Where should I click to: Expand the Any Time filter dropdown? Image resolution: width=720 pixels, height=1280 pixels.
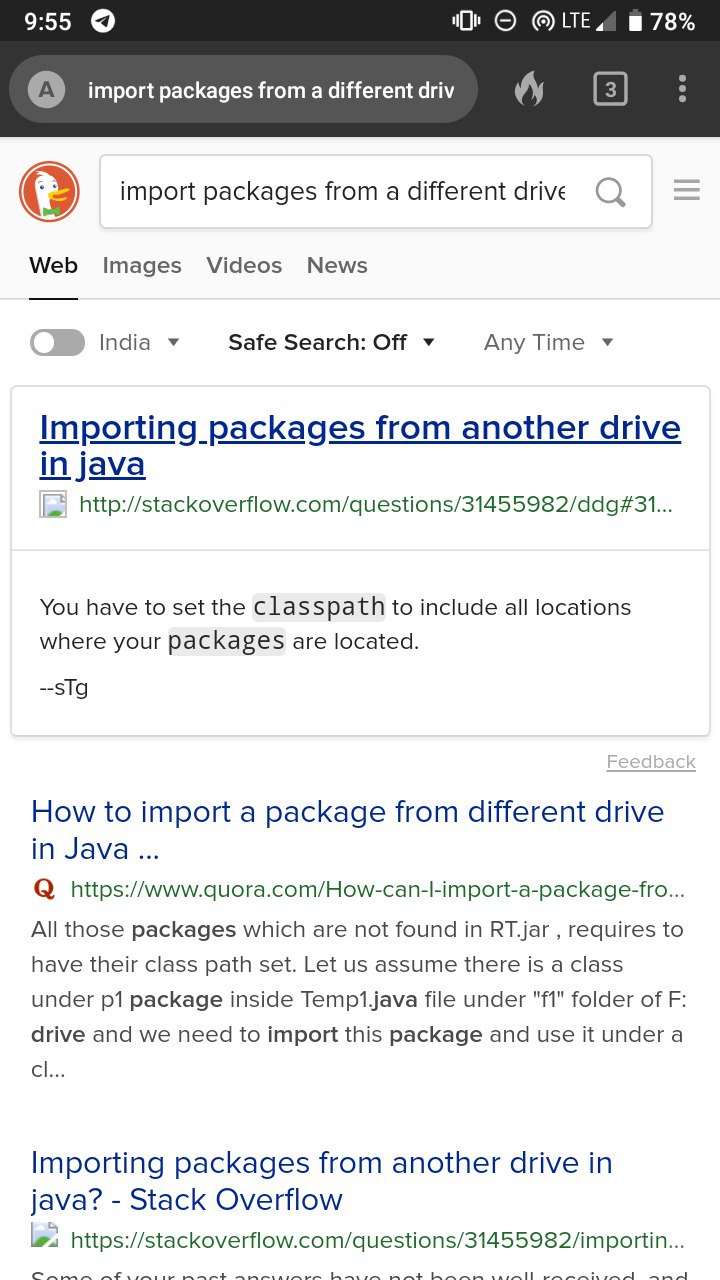[549, 342]
